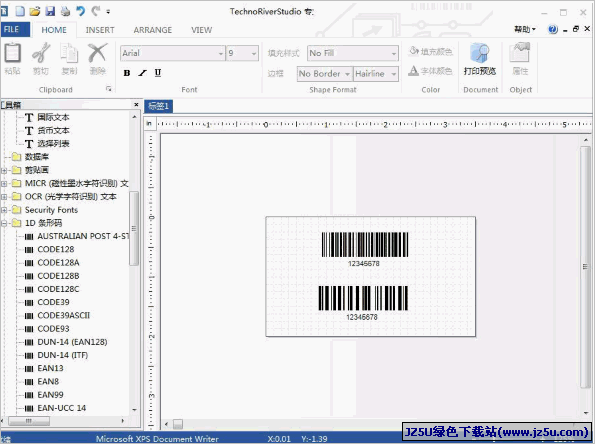Image resolution: width=595 pixels, height=444 pixels.
Task: Open the FILE menu
Action: click(x=15, y=30)
